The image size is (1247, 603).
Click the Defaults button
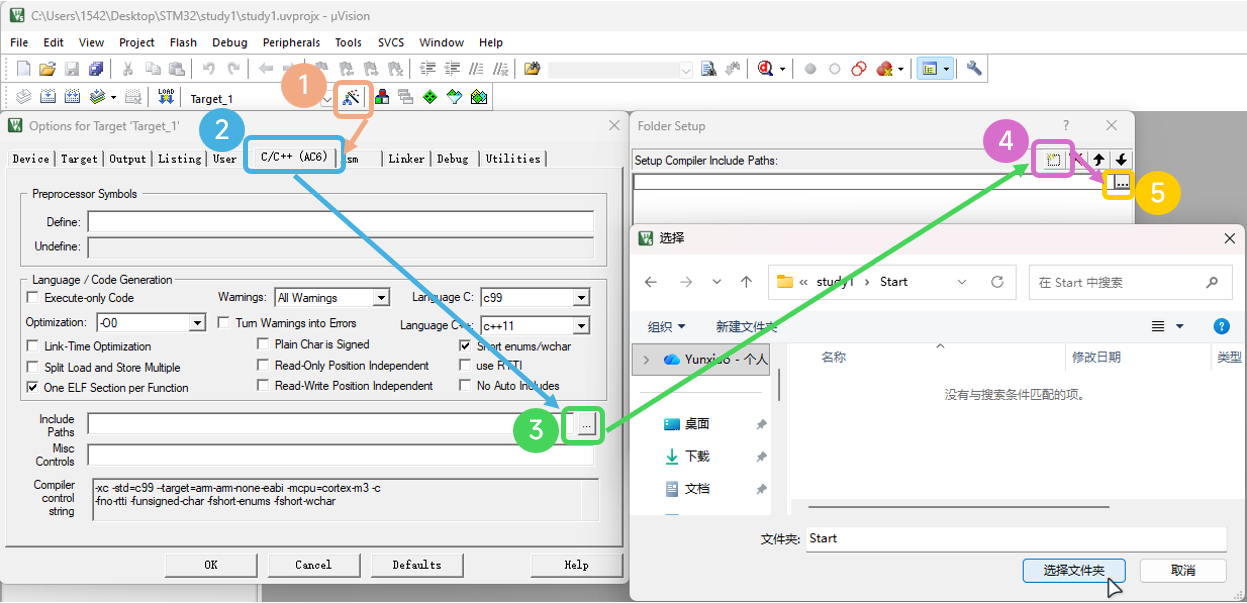click(417, 565)
